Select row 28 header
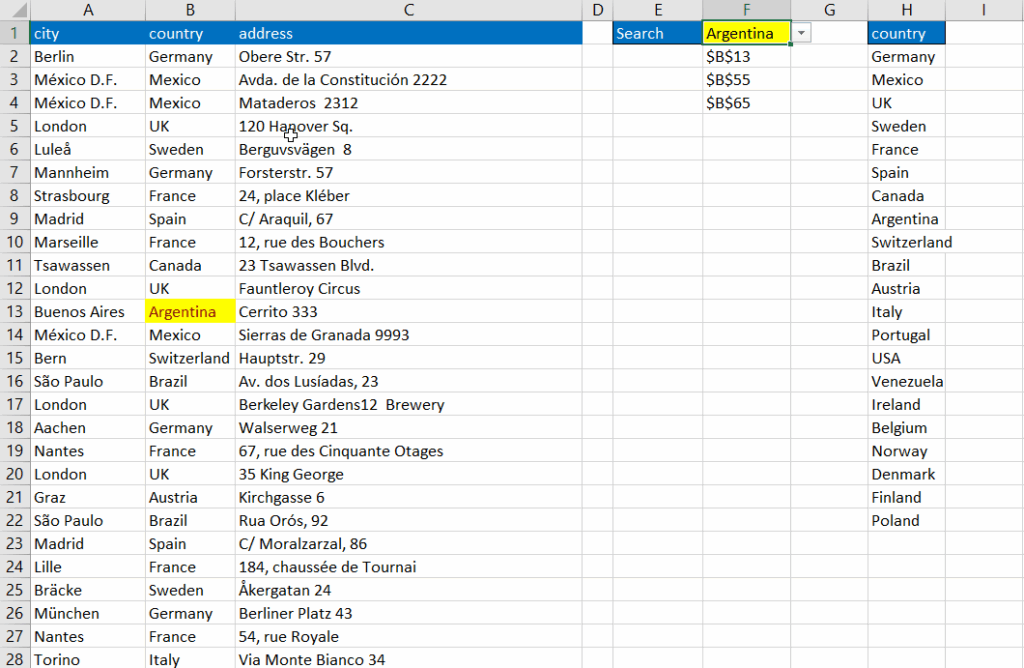The height and width of the screenshot is (668, 1024). point(14,659)
